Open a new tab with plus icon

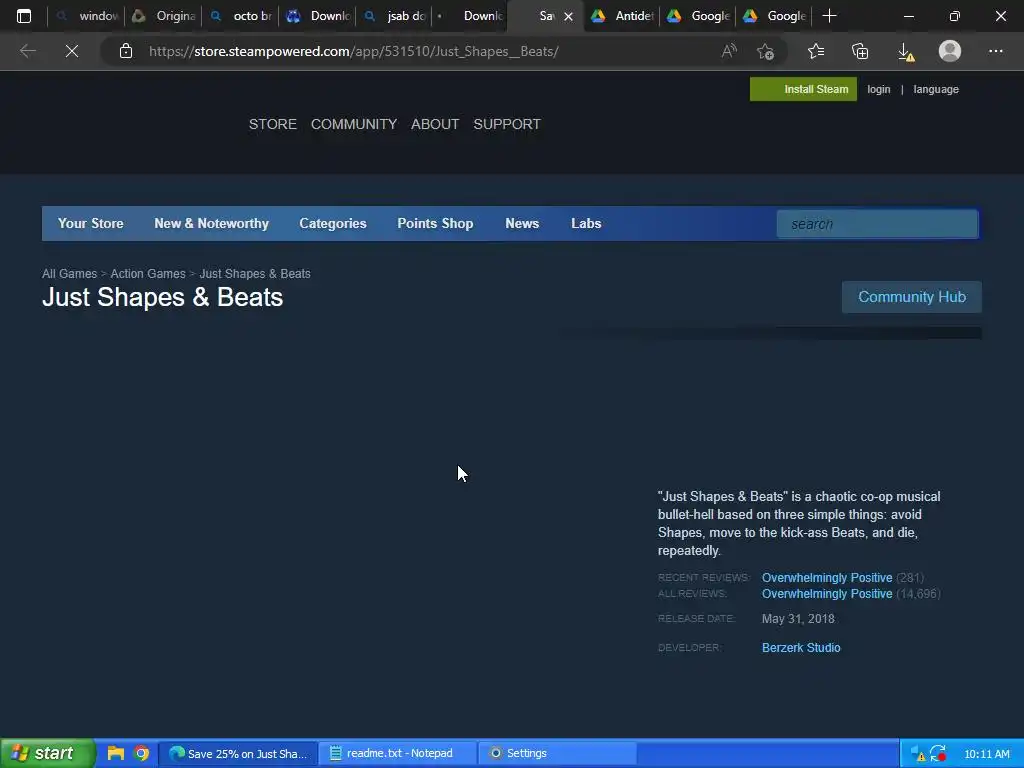(829, 16)
